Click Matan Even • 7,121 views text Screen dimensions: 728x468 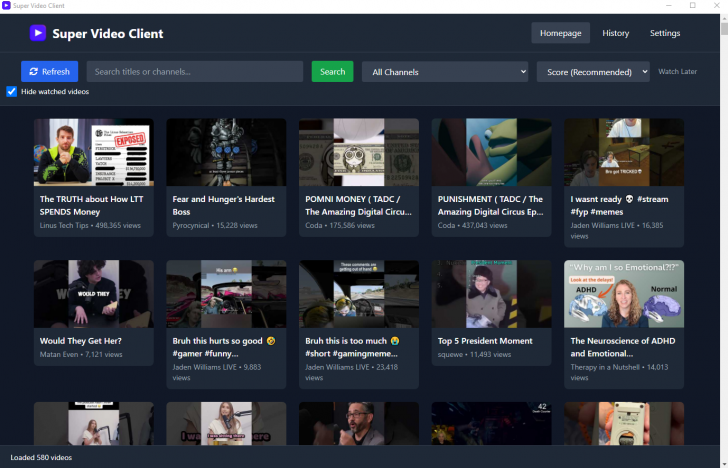pyautogui.click(x=81, y=354)
